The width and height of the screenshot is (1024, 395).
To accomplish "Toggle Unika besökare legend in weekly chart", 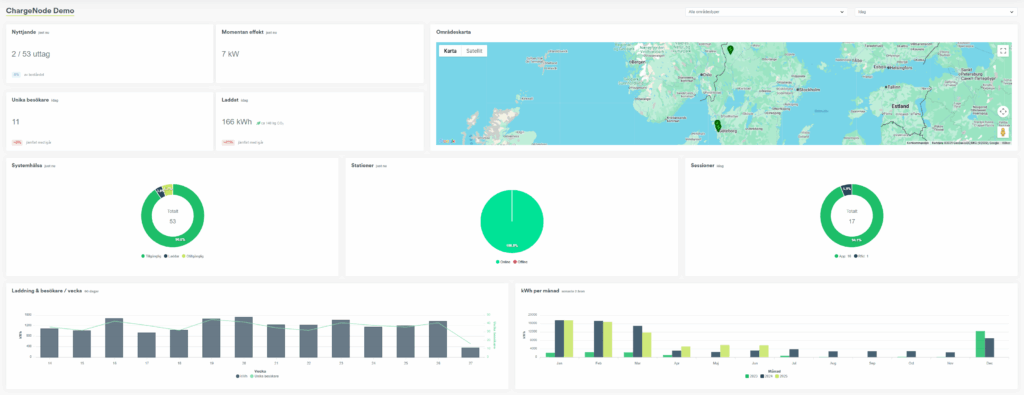I will click(263, 376).
